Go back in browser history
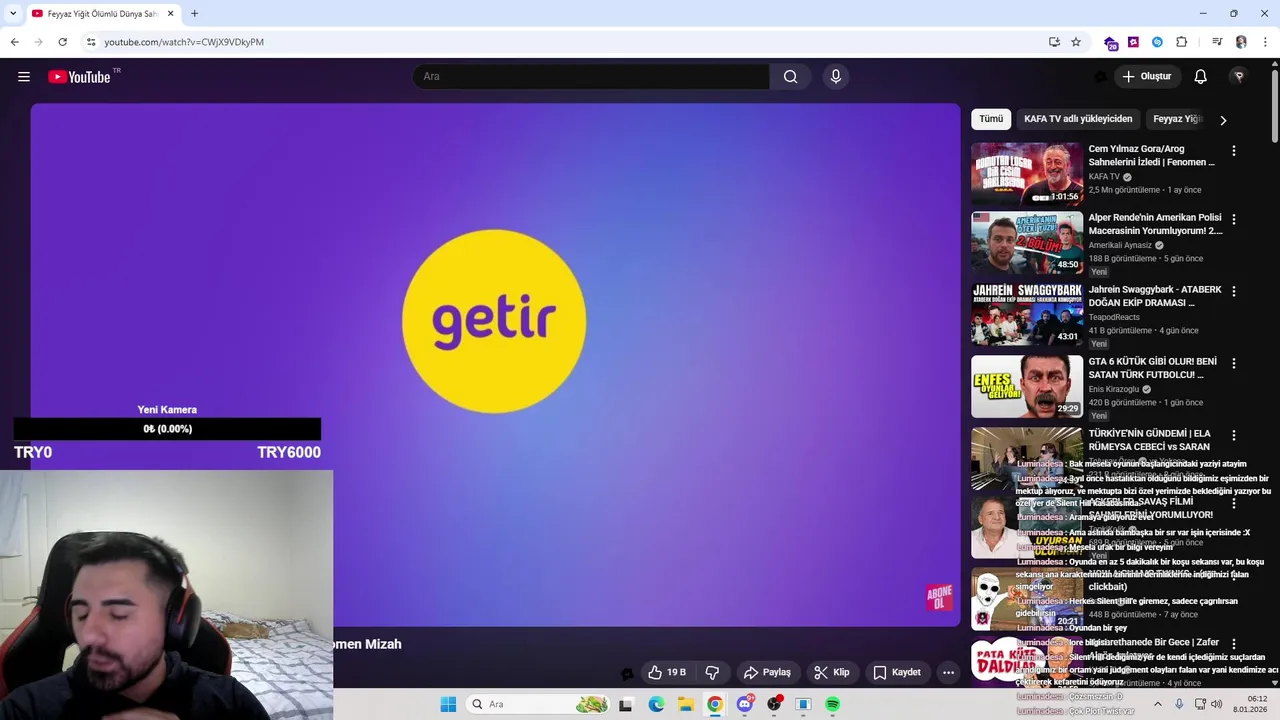 pos(14,42)
